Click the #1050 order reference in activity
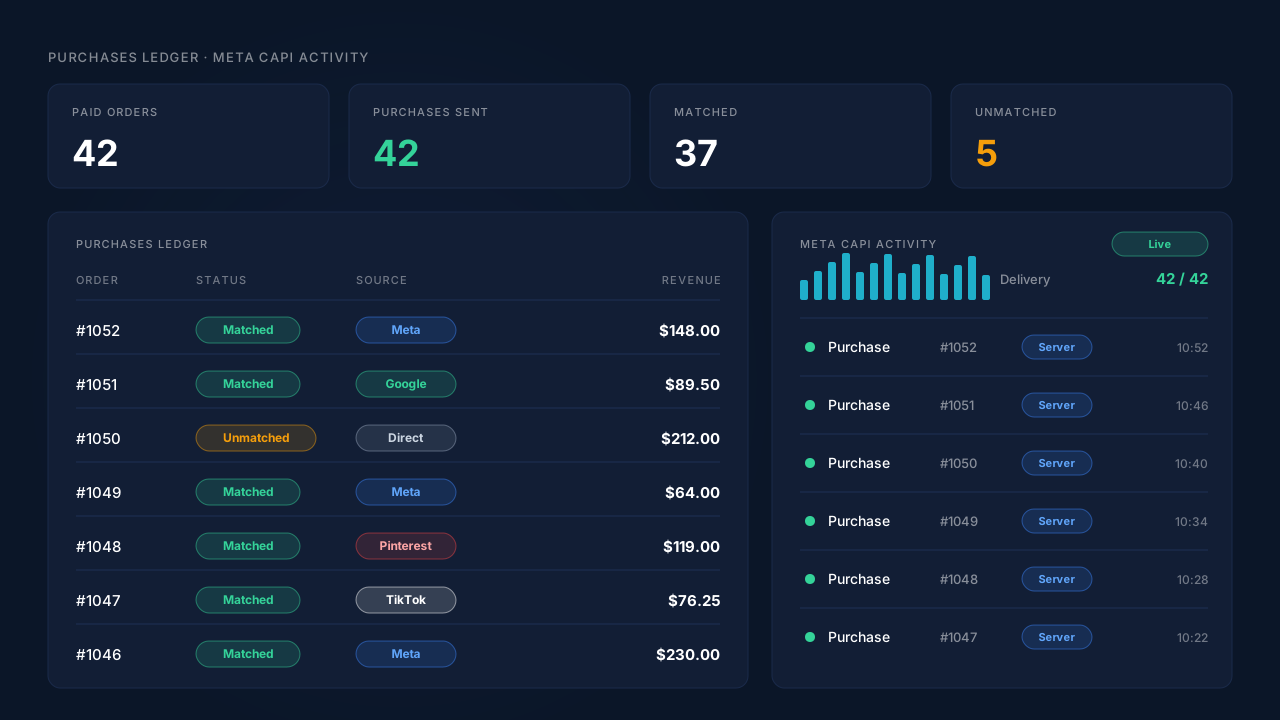The image size is (1280, 720). [x=958, y=463]
